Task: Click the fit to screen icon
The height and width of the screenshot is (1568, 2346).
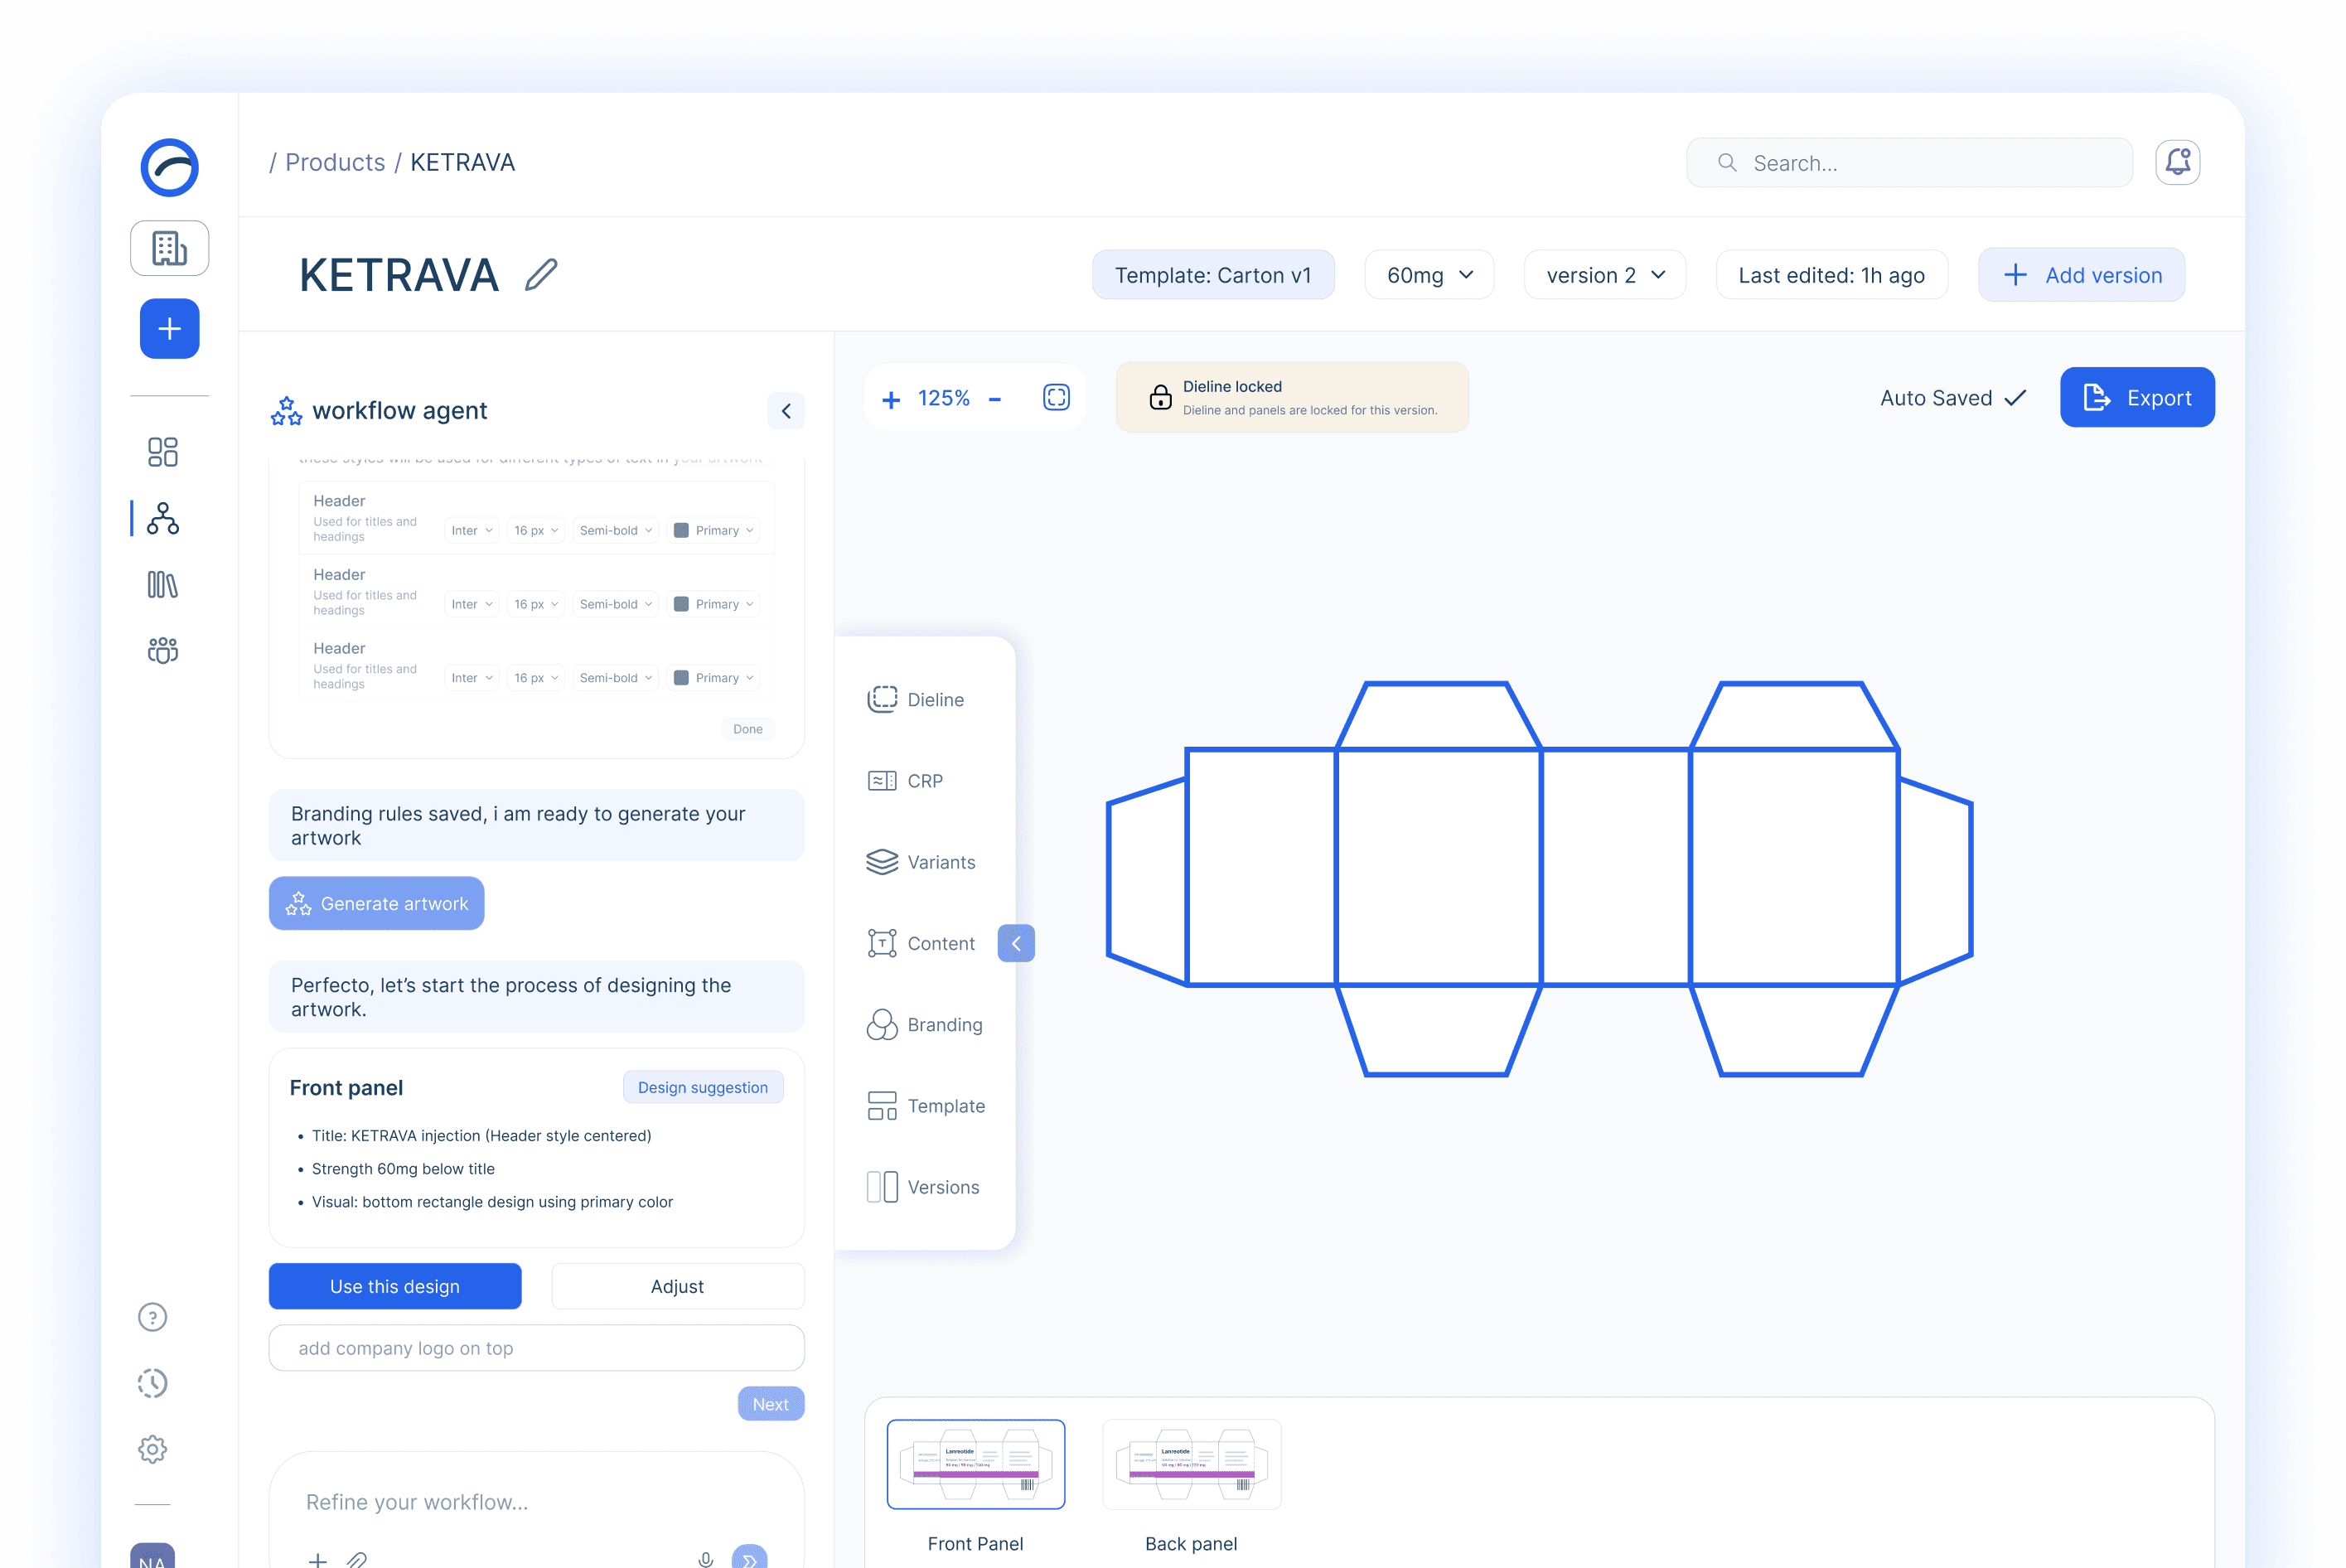Action: [x=1056, y=398]
